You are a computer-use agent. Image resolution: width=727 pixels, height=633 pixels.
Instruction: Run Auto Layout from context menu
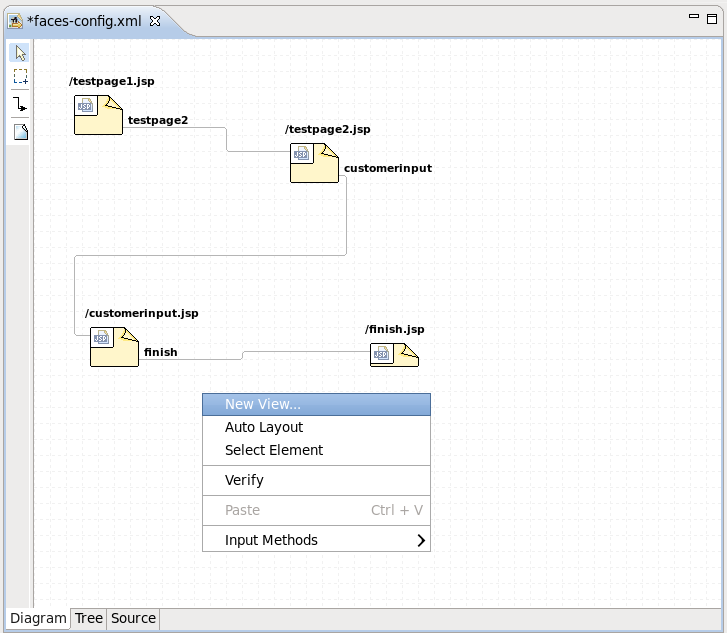point(263,427)
